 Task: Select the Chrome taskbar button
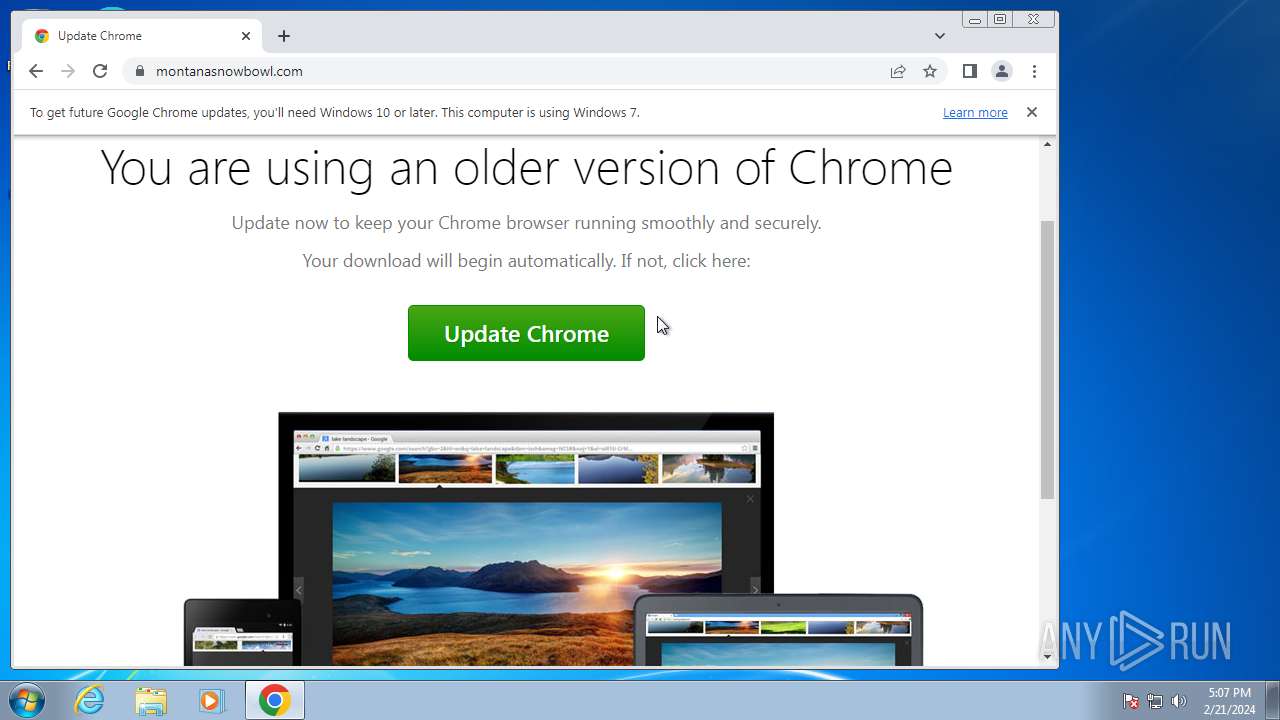pyautogui.click(x=275, y=700)
